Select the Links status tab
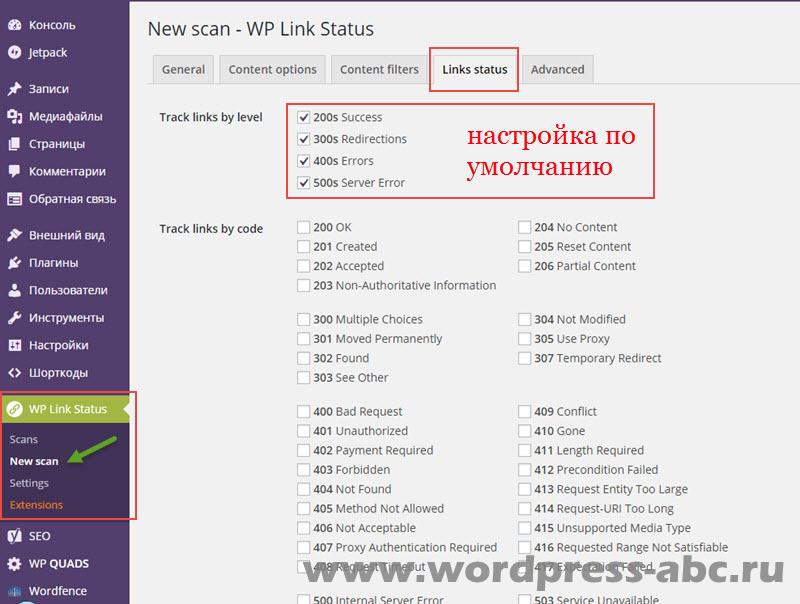 coord(474,69)
